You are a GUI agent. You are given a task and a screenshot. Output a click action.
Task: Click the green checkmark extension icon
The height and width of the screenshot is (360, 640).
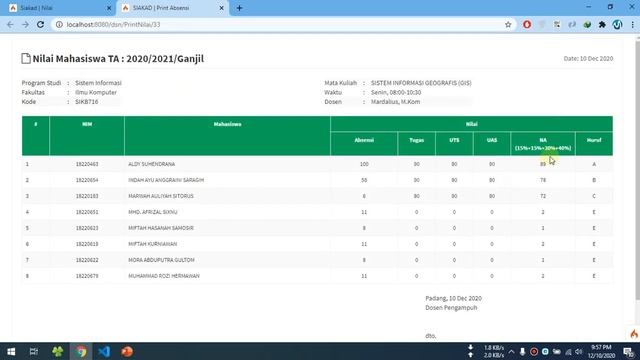[587, 24]
